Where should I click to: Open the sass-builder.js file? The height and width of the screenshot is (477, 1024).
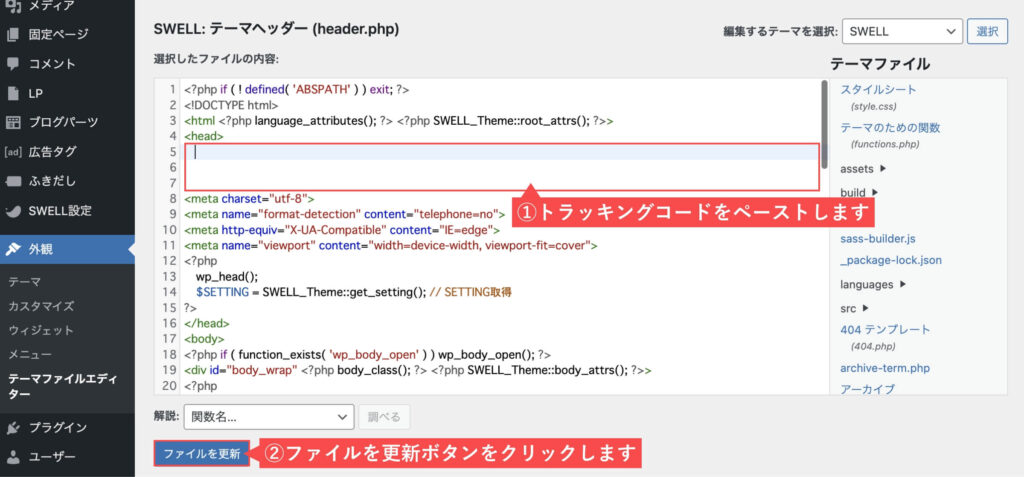[x=878, y=238]
